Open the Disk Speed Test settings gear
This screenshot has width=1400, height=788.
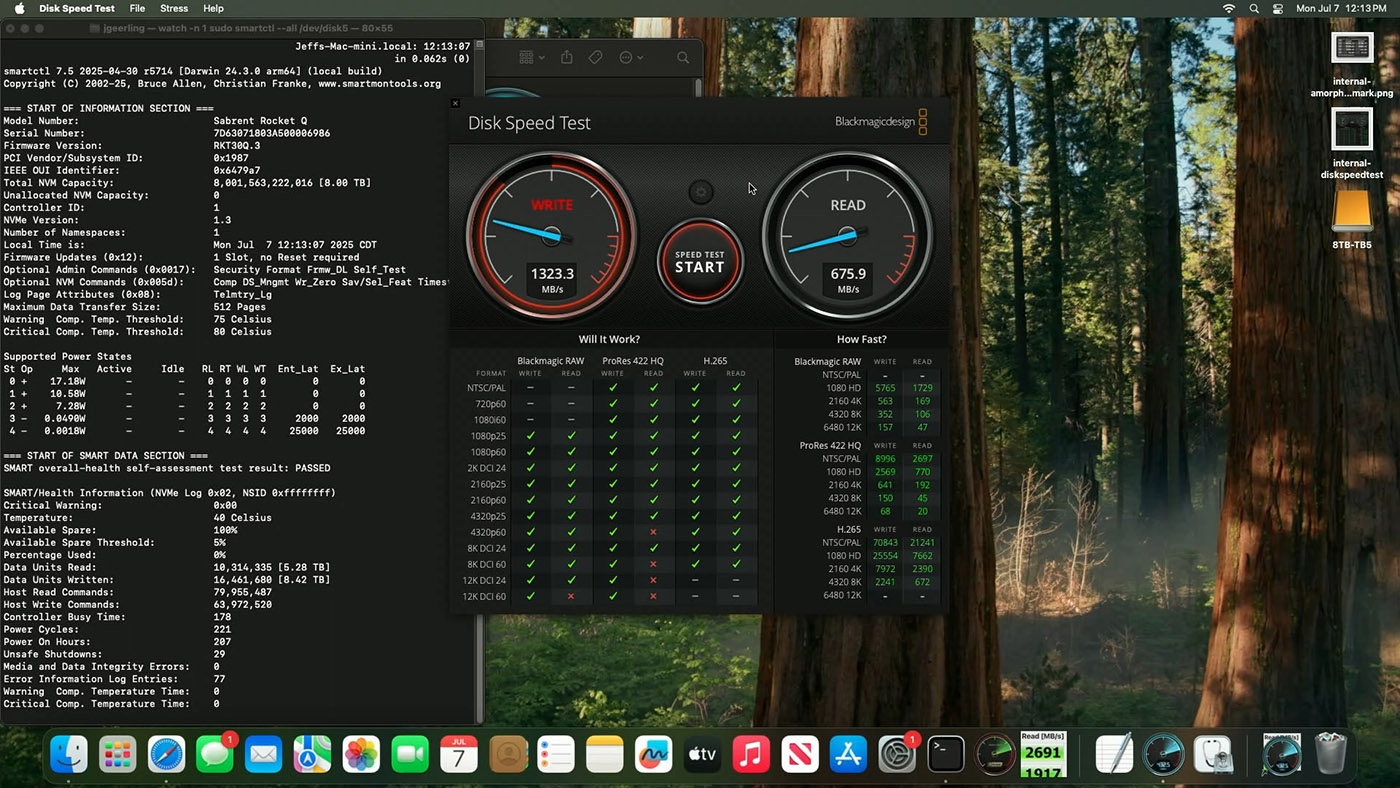(x=701, y=192)
